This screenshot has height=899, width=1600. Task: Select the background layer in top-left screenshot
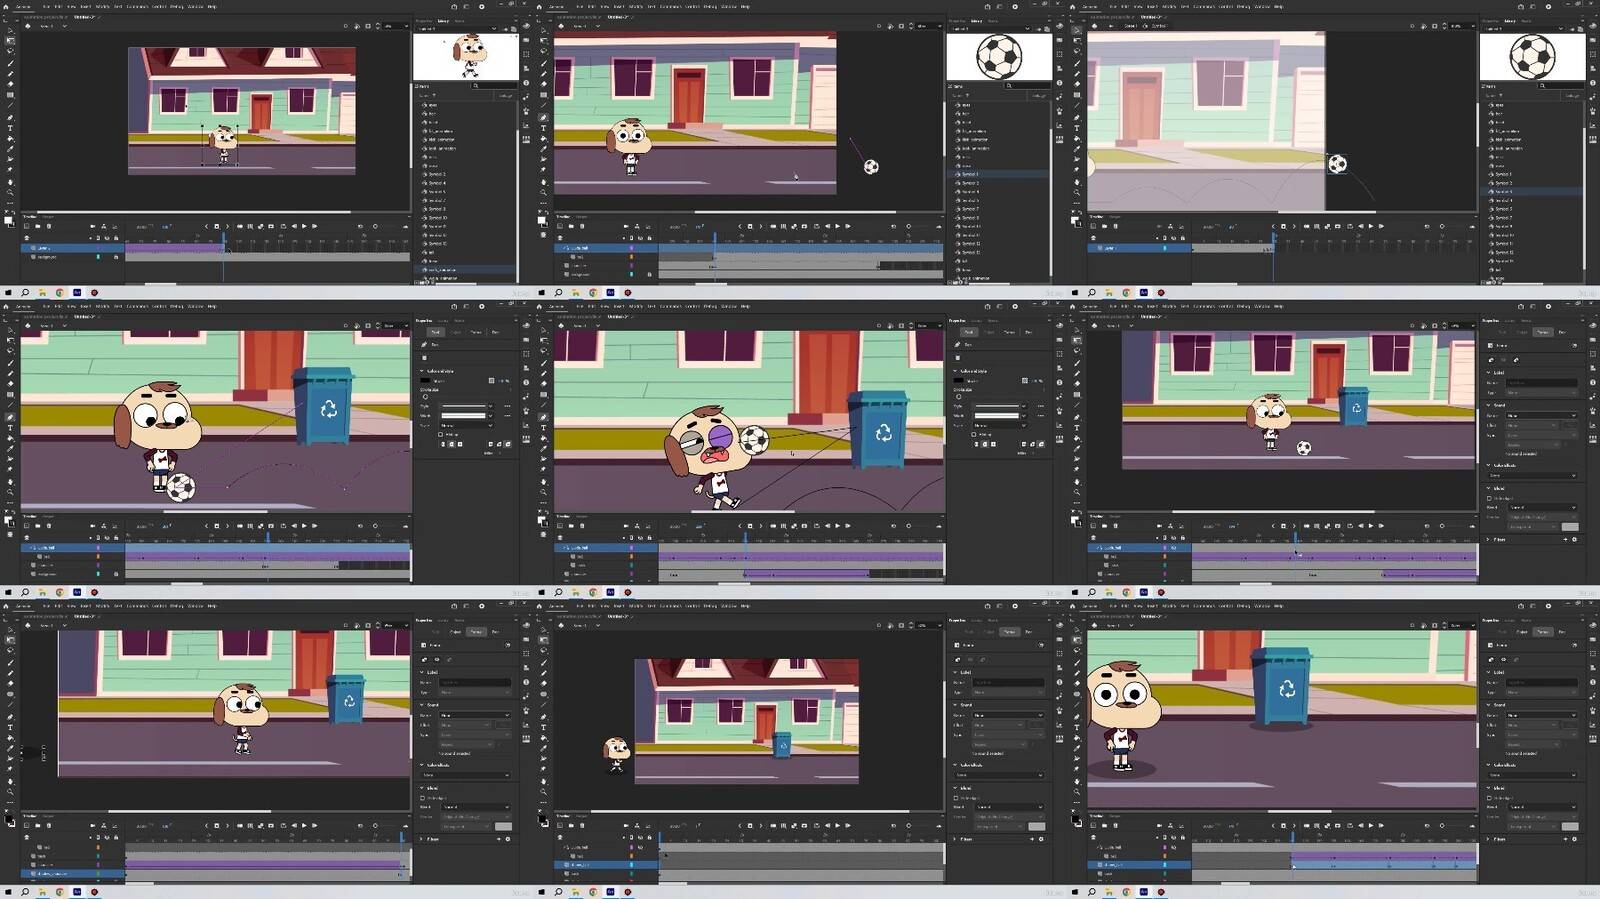(72, 257)
